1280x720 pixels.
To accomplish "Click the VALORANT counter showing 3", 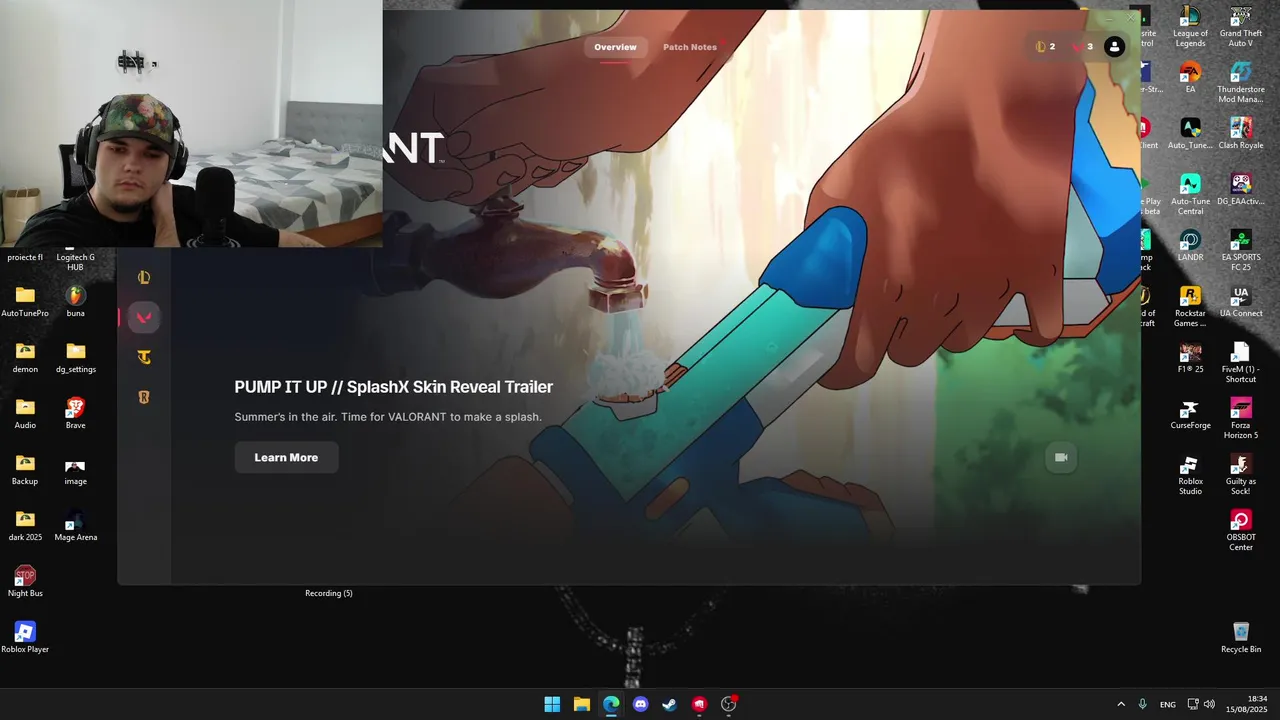I will pos(1083,47).
